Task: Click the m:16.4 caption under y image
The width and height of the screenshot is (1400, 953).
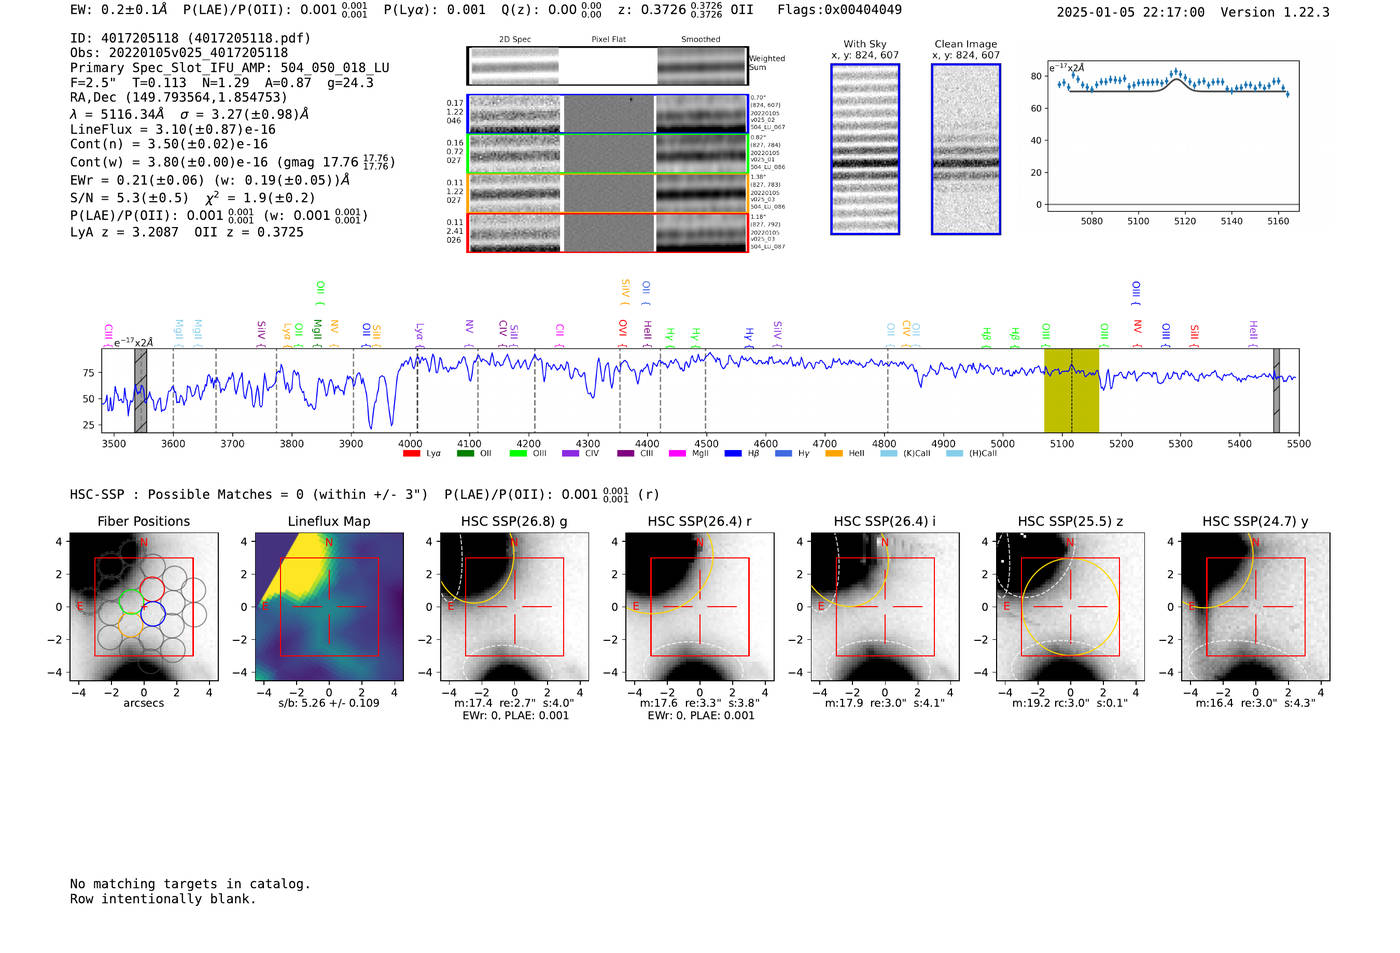Action: (x=1255, y=703)
